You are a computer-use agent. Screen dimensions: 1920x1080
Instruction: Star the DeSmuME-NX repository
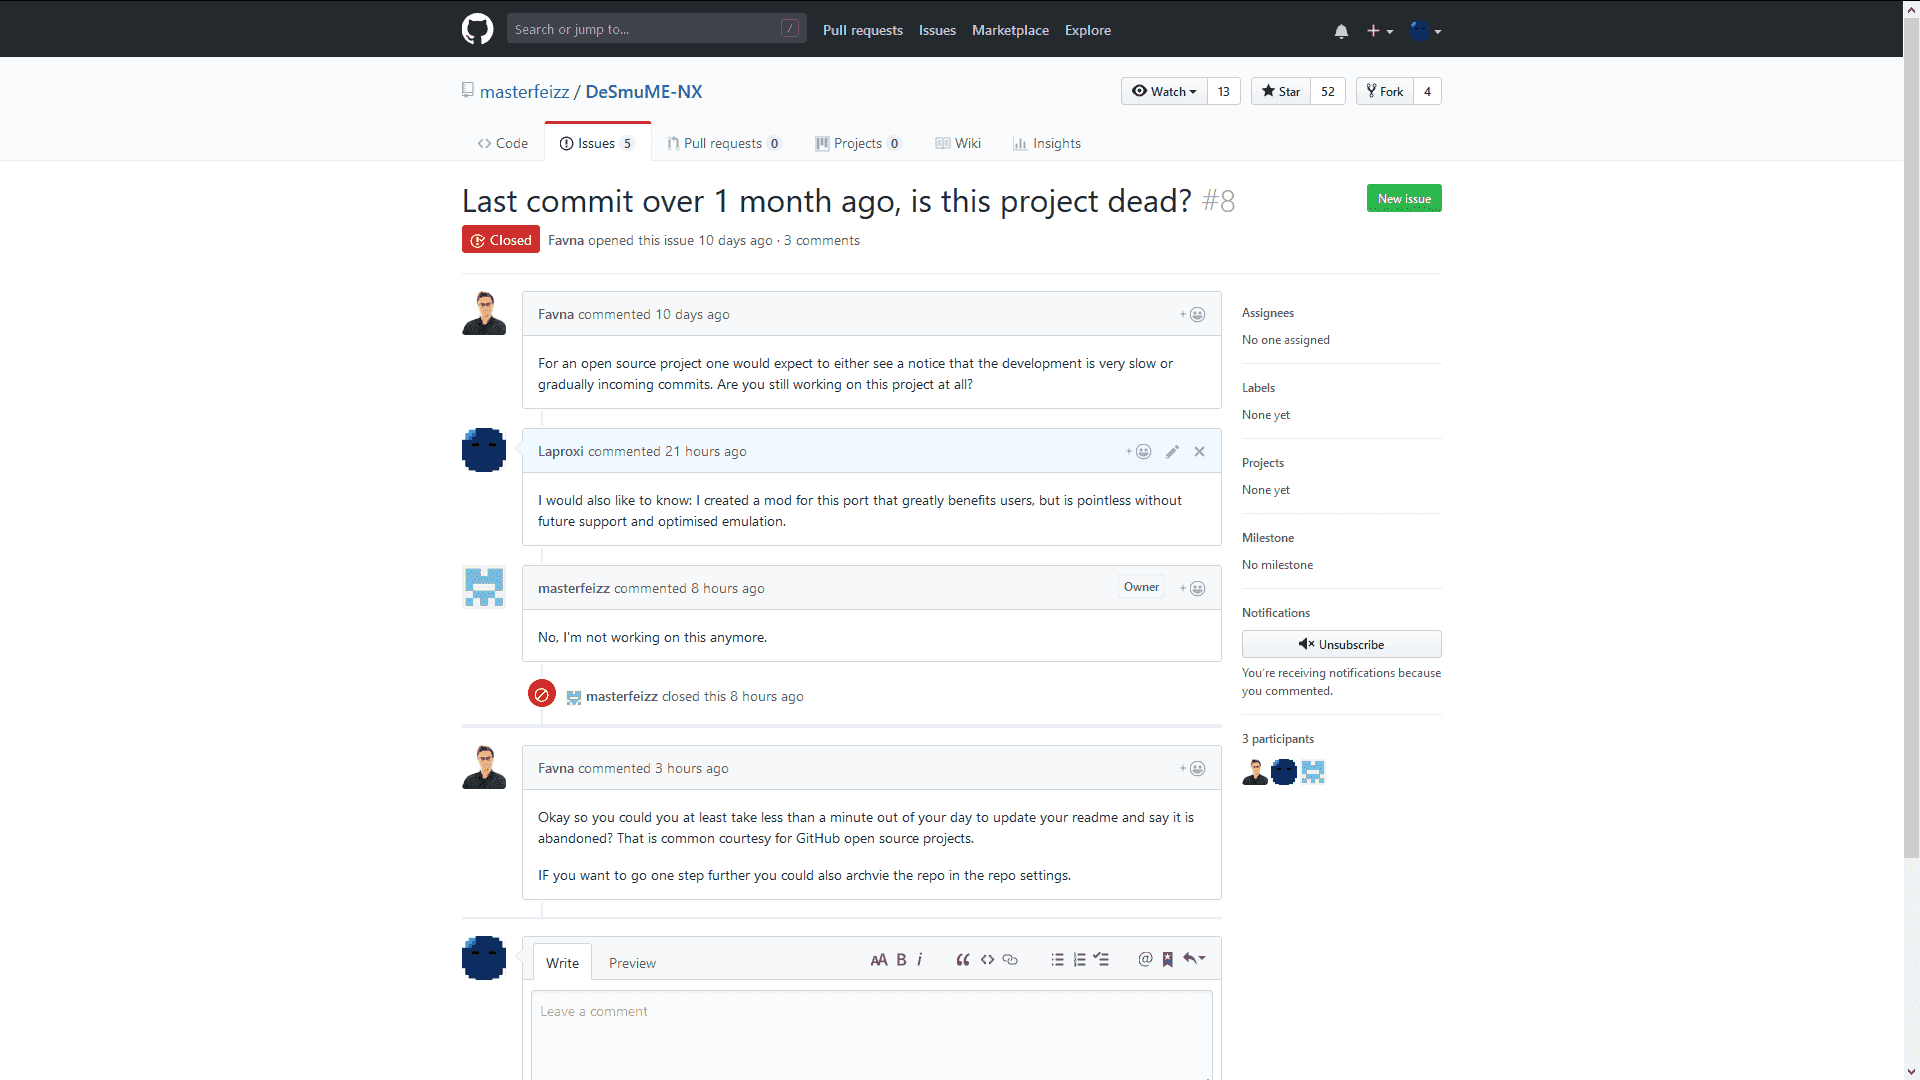pos(1281,91)
